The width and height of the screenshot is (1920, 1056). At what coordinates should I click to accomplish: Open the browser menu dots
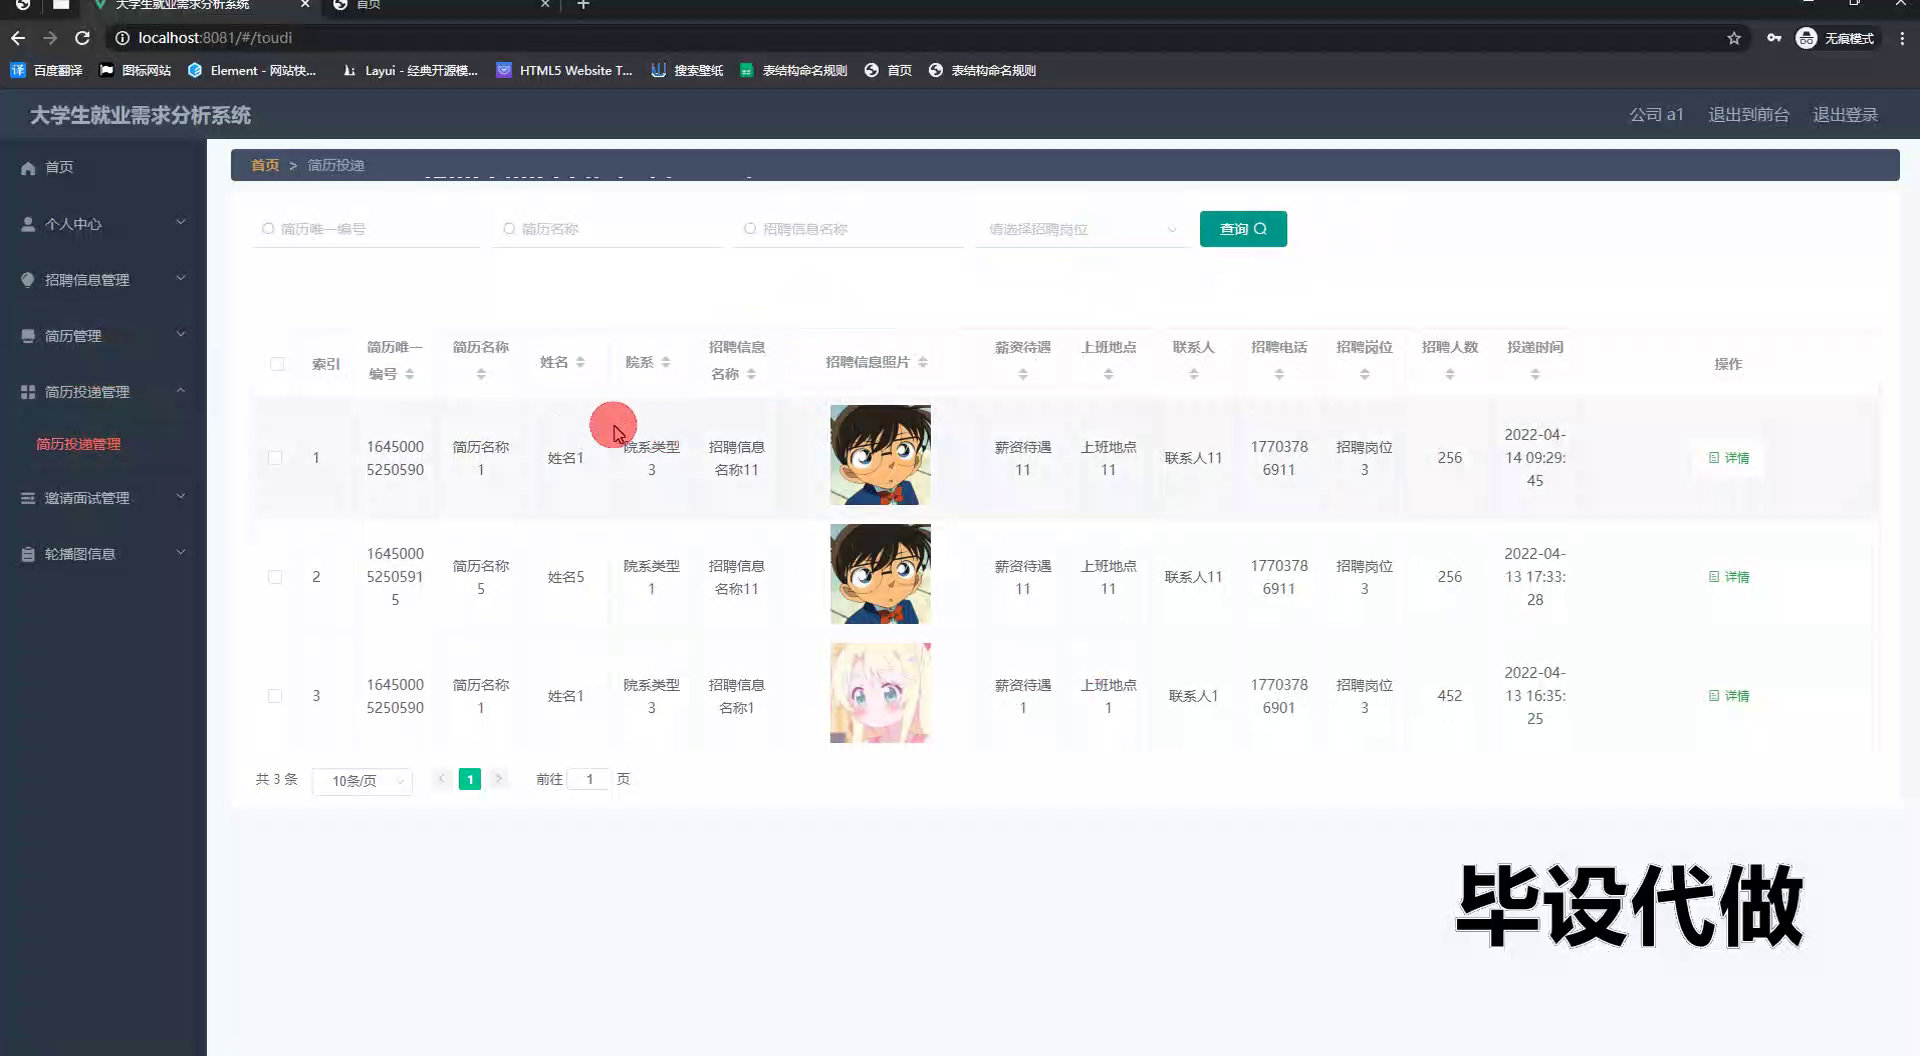point(1902,38)
